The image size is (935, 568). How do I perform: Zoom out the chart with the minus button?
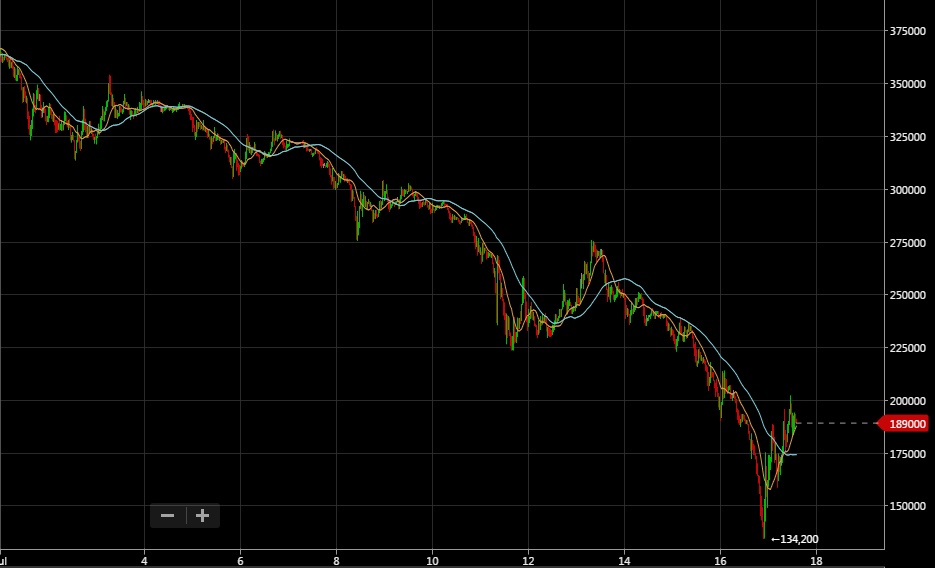(x=168, y=516)
